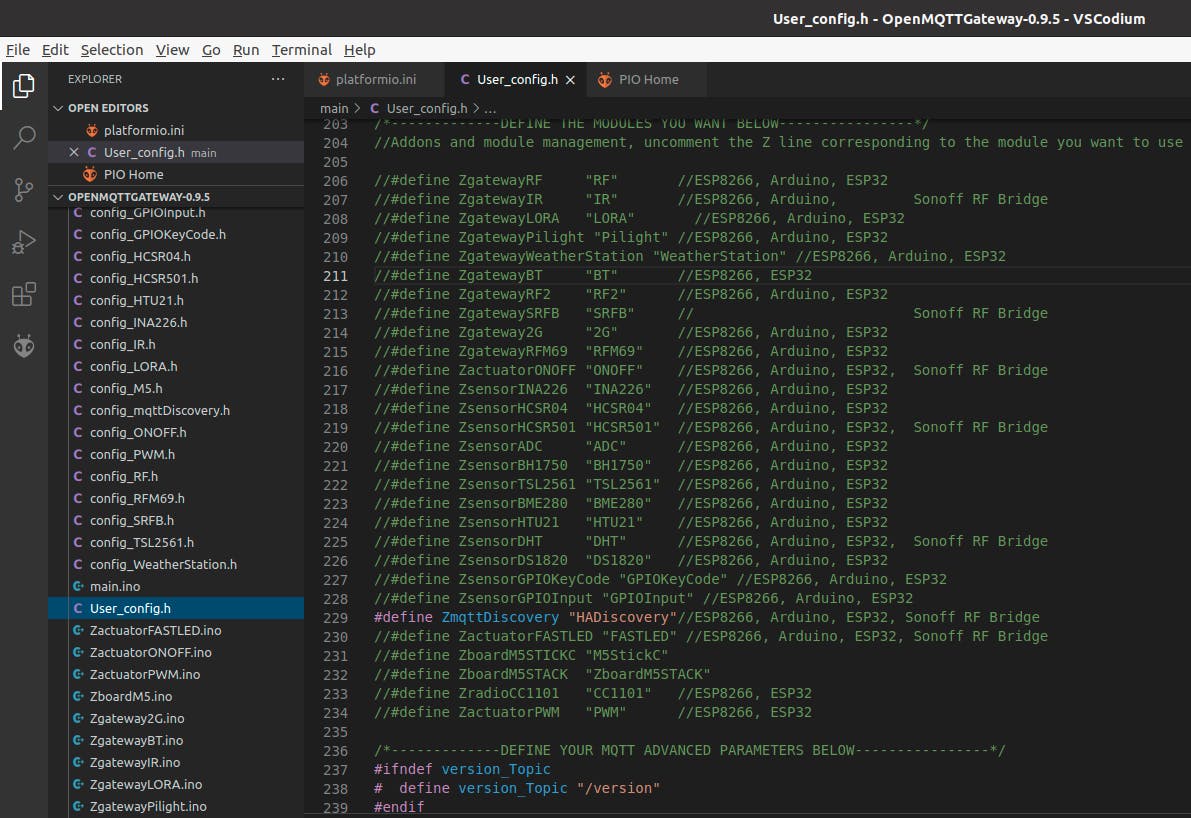Open config_mqttDiscovery.h from file tree
The height and width of the screenshot is (818, 1191).
159,410
